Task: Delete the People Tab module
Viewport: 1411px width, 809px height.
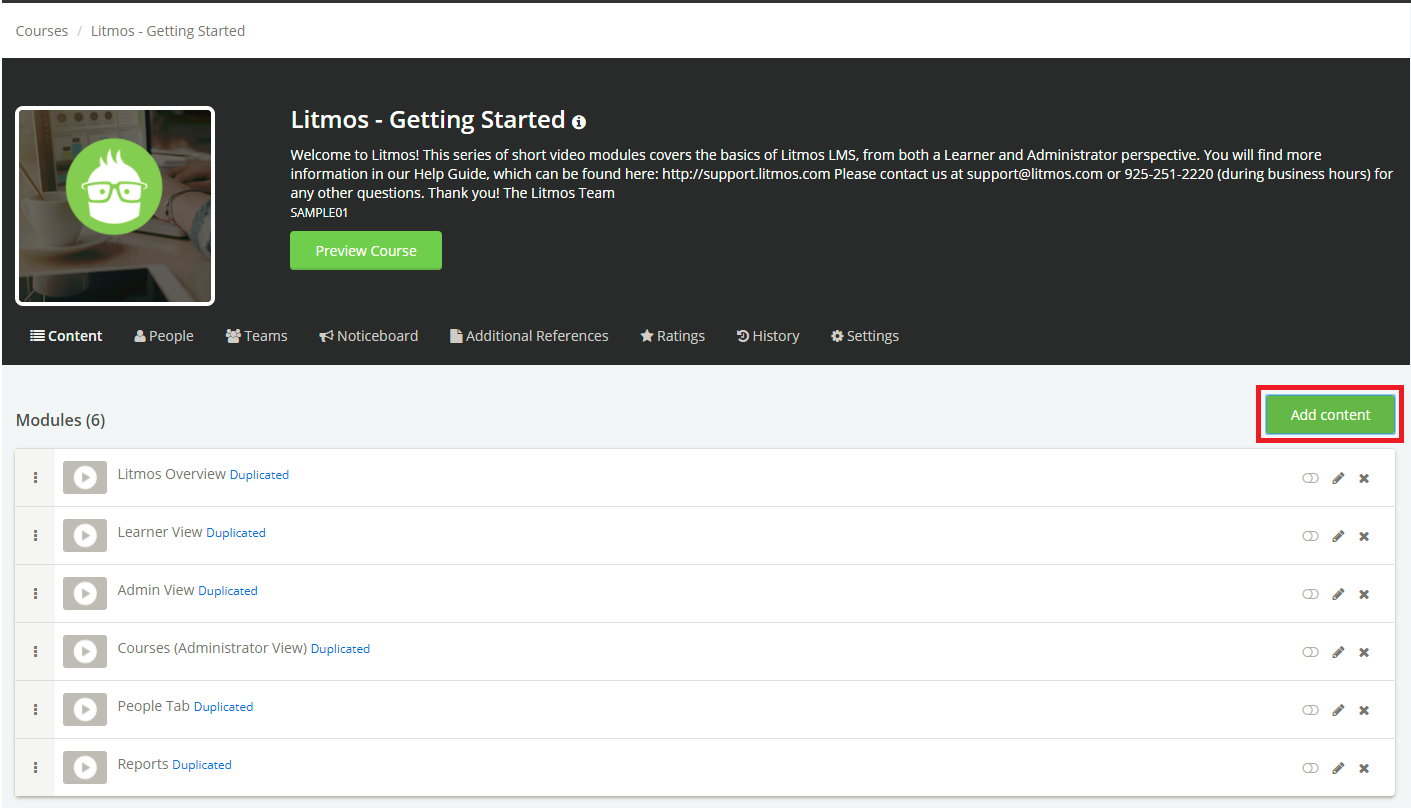Action: (1364, 710)
